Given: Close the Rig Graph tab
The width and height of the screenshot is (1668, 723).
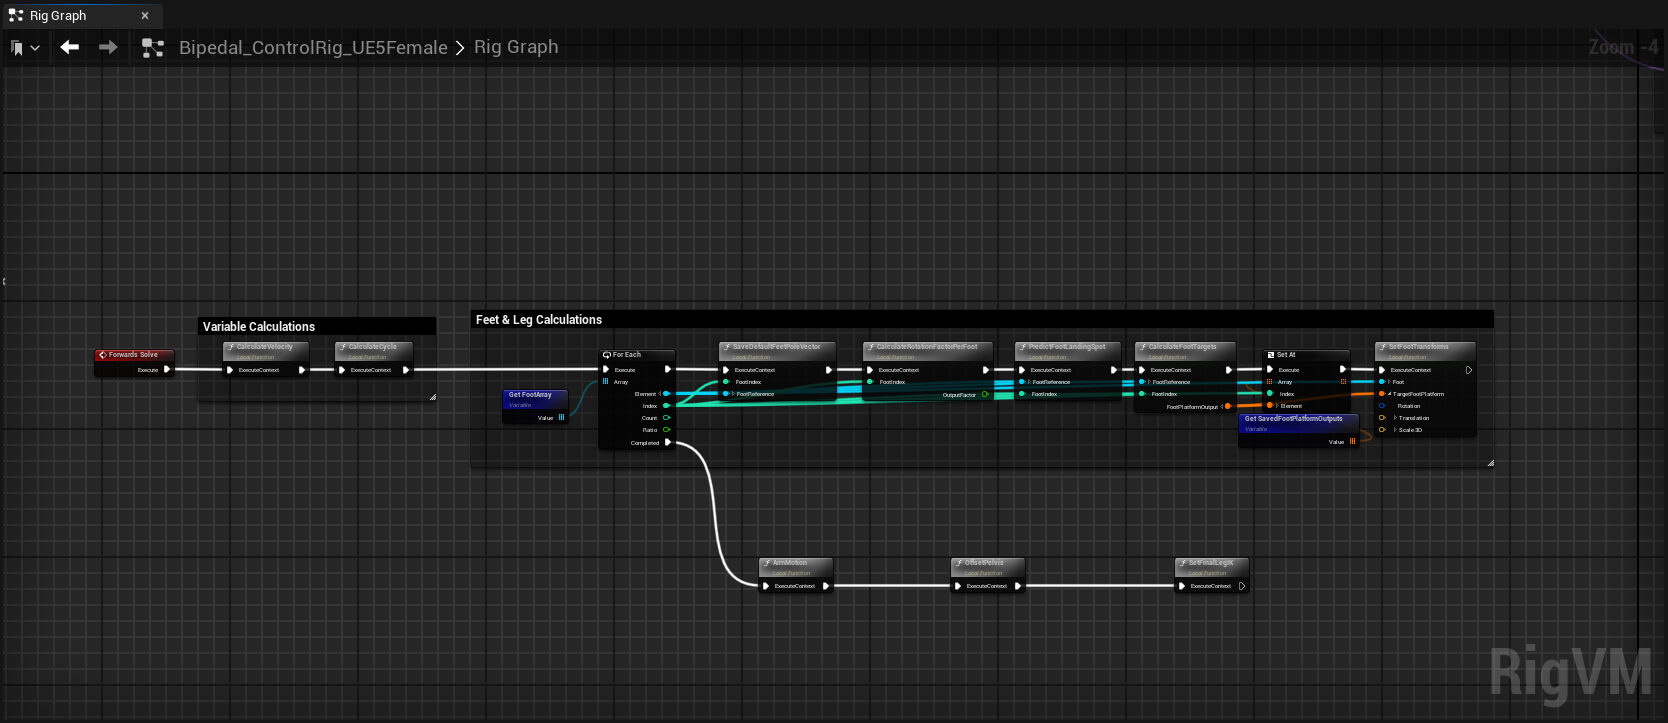Looking at the screenshot, I should [145, 15].
